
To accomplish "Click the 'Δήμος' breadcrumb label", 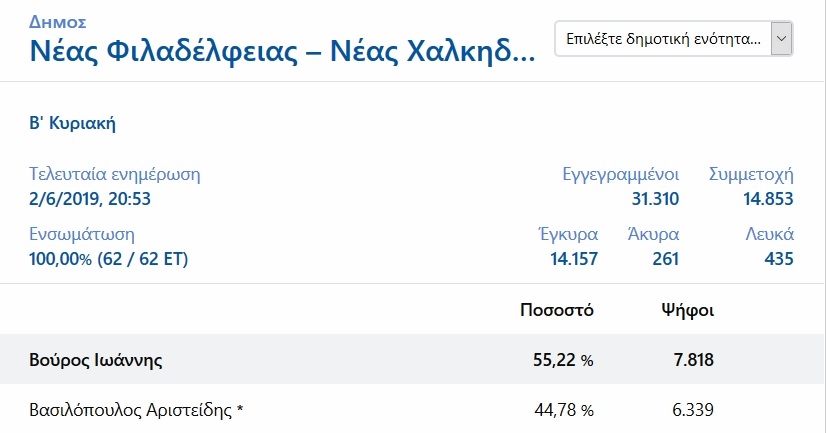I will click(57, 22).
